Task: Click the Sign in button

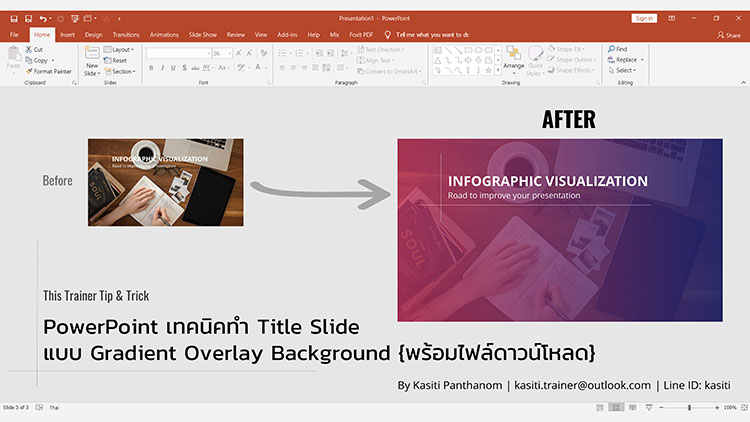Action: click(644, 18)
